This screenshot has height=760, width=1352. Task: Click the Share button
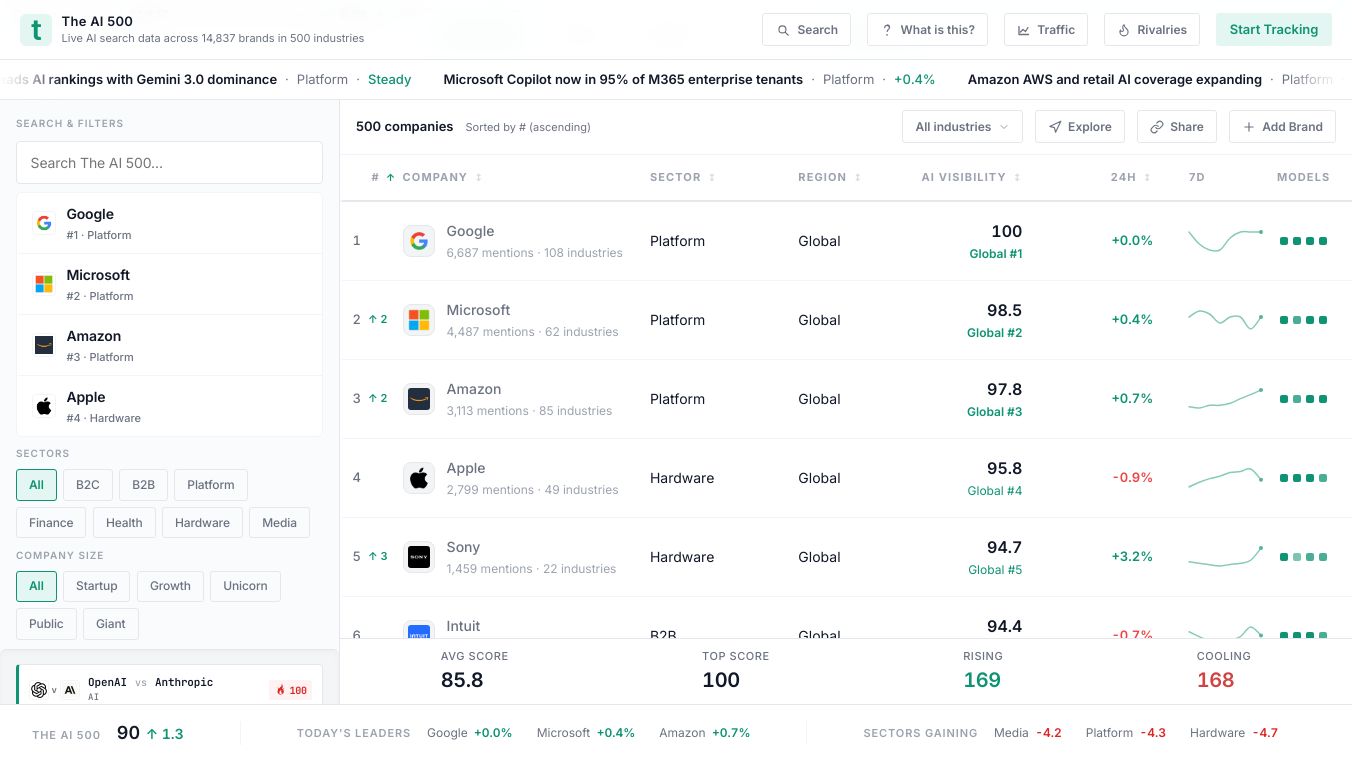[x=1177, y=127]
